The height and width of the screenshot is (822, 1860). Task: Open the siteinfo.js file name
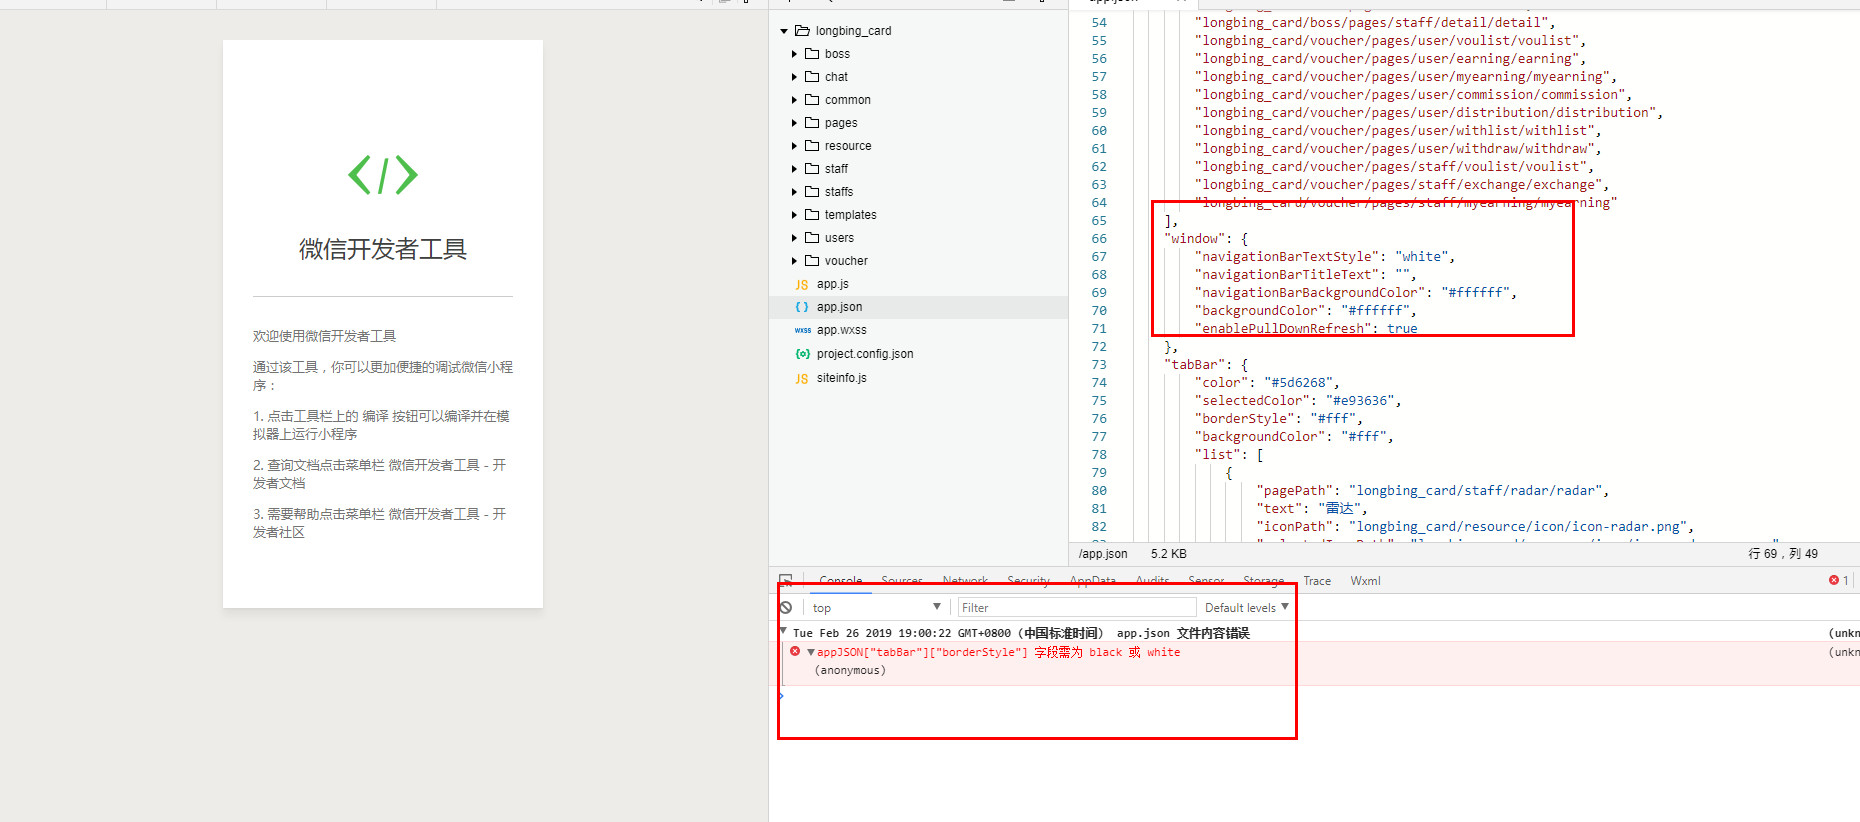[x=842, y=378]
